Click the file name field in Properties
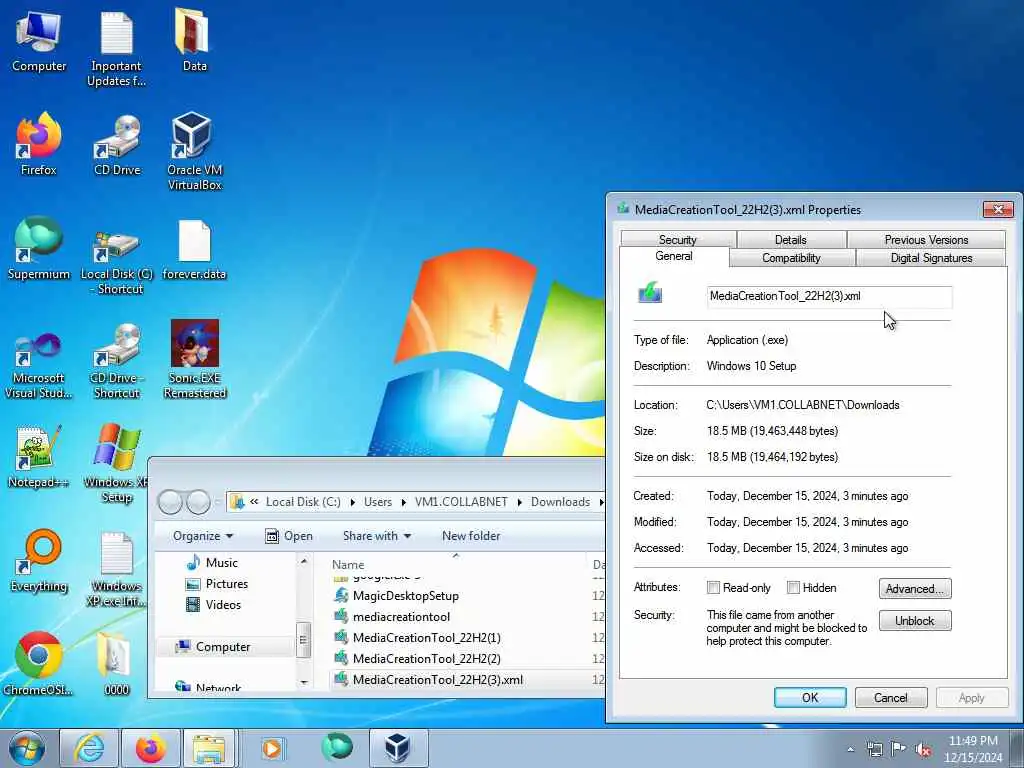Image resolution: width=1024 pixels, height=768 pixels. (x=829, y=296)
